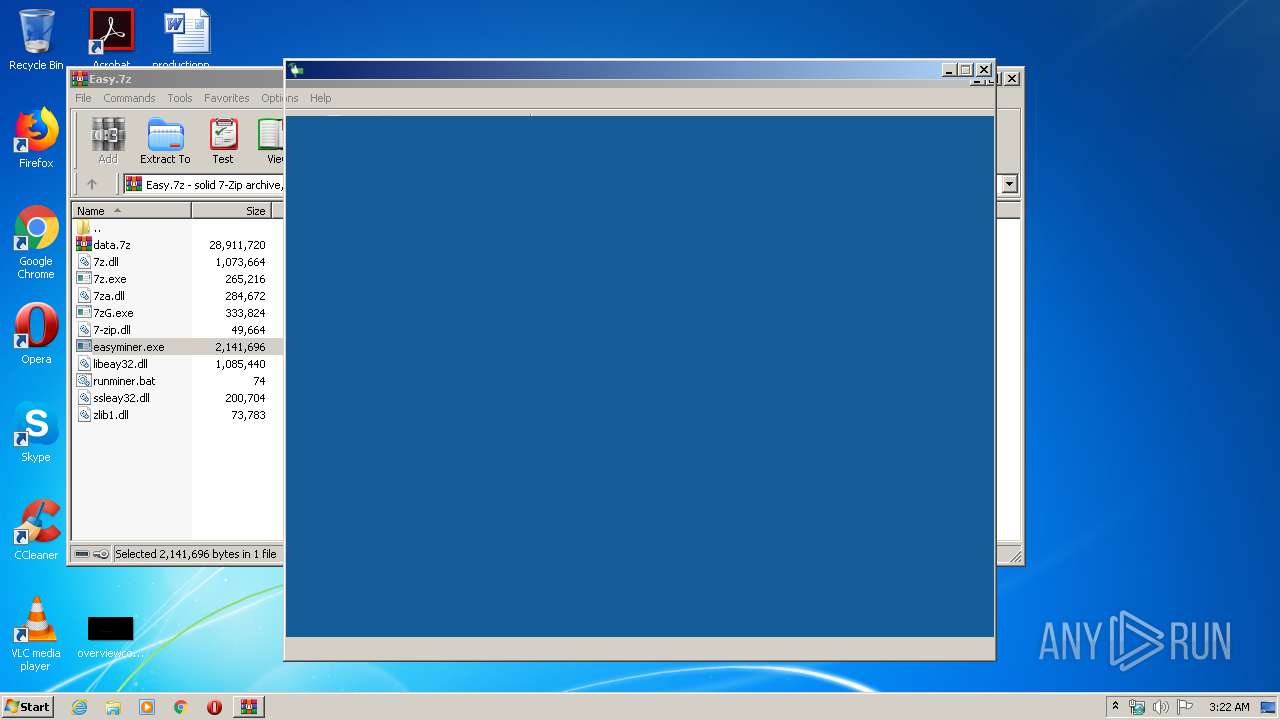Click the Add toolbar icon in WinRAR
The height and width of the screenshot is (720, 1280).
(108, 141)
